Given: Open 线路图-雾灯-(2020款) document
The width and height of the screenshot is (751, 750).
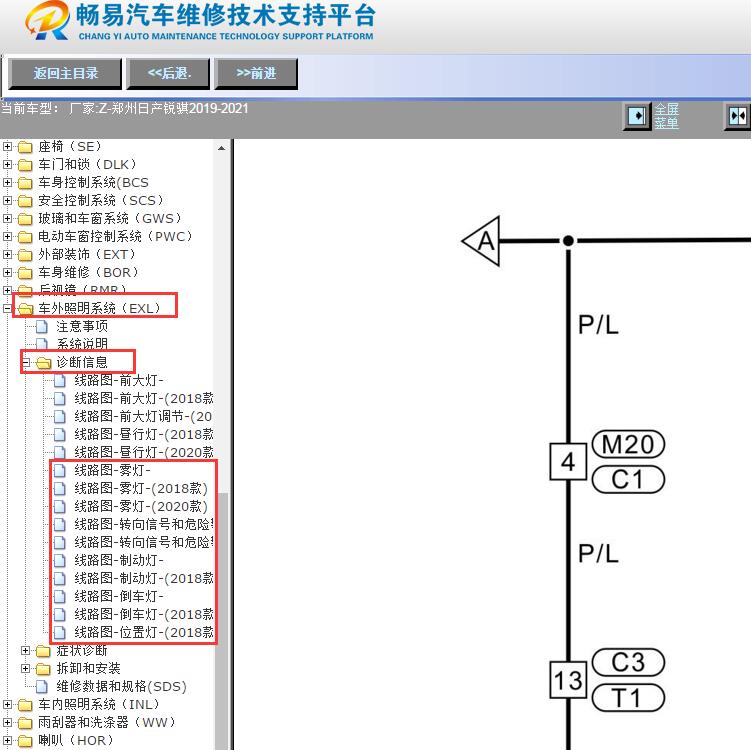Looking at the screenshot, I should click(x=141, y=507).
